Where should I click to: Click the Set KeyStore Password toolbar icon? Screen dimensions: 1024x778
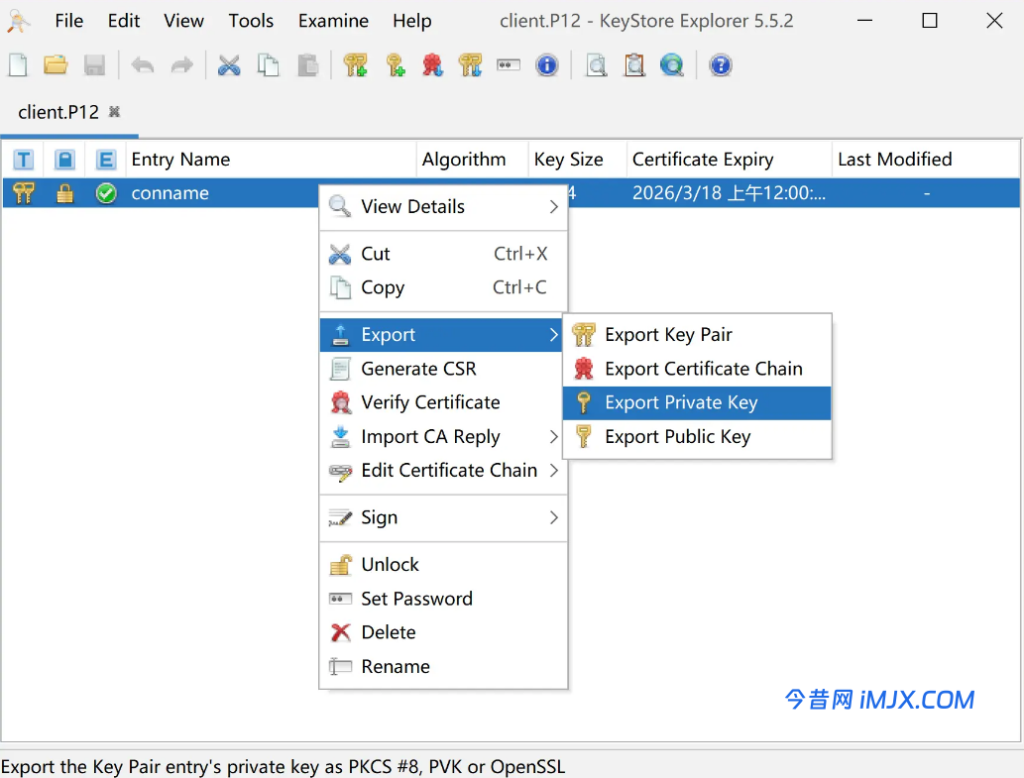(x=508, y=65)
